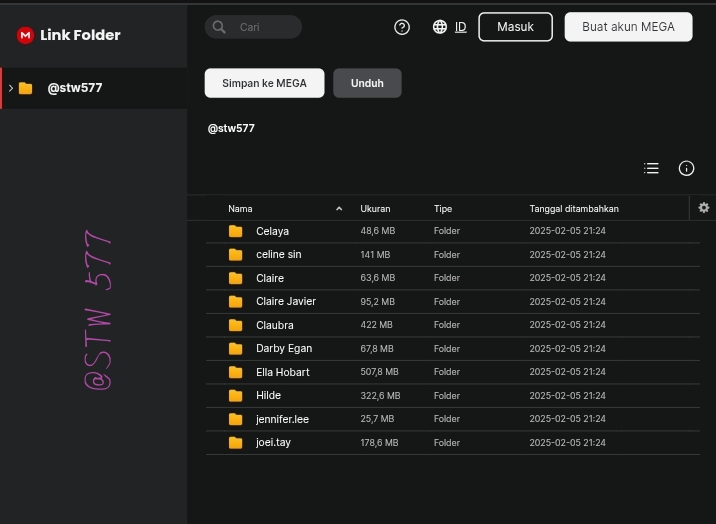Click the joei.tay folder icon

236,443
